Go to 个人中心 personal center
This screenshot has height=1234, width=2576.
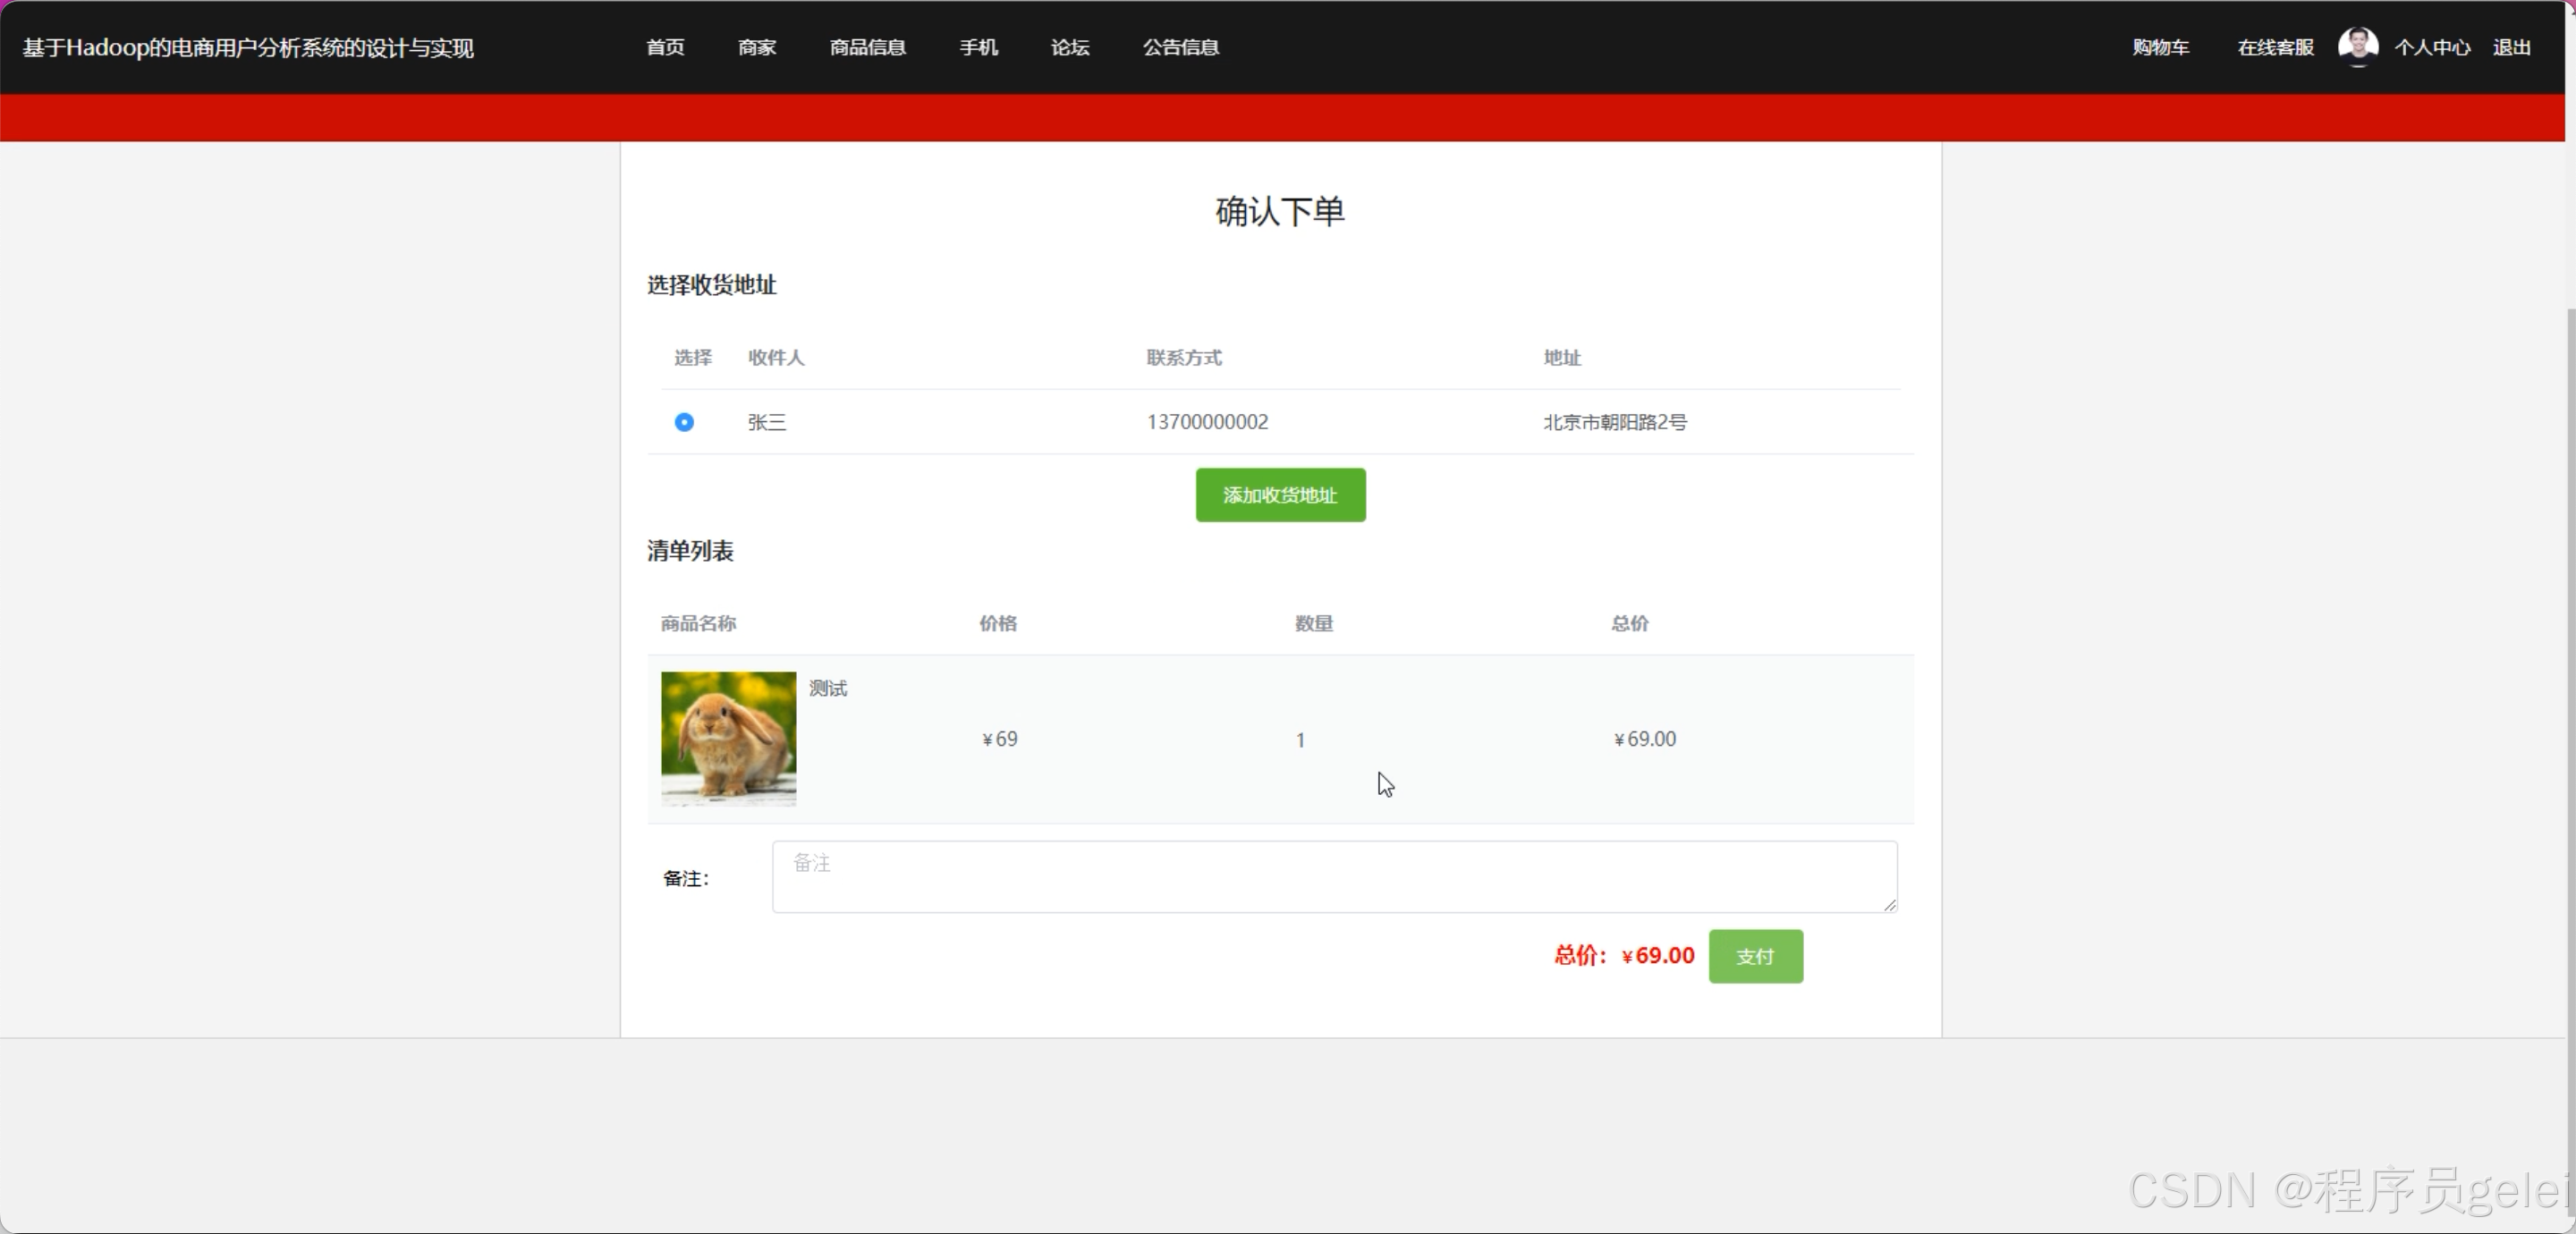2431,47
